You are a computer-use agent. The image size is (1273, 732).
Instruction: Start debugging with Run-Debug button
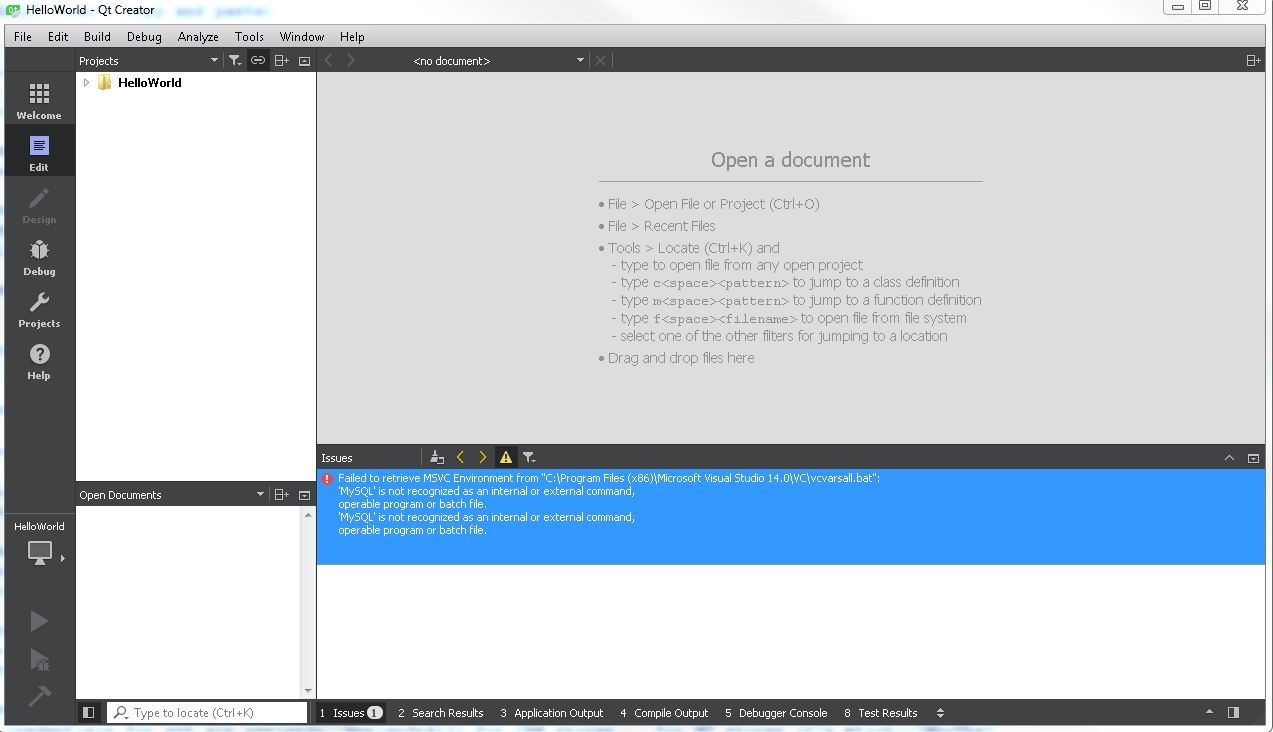point(39,658)
